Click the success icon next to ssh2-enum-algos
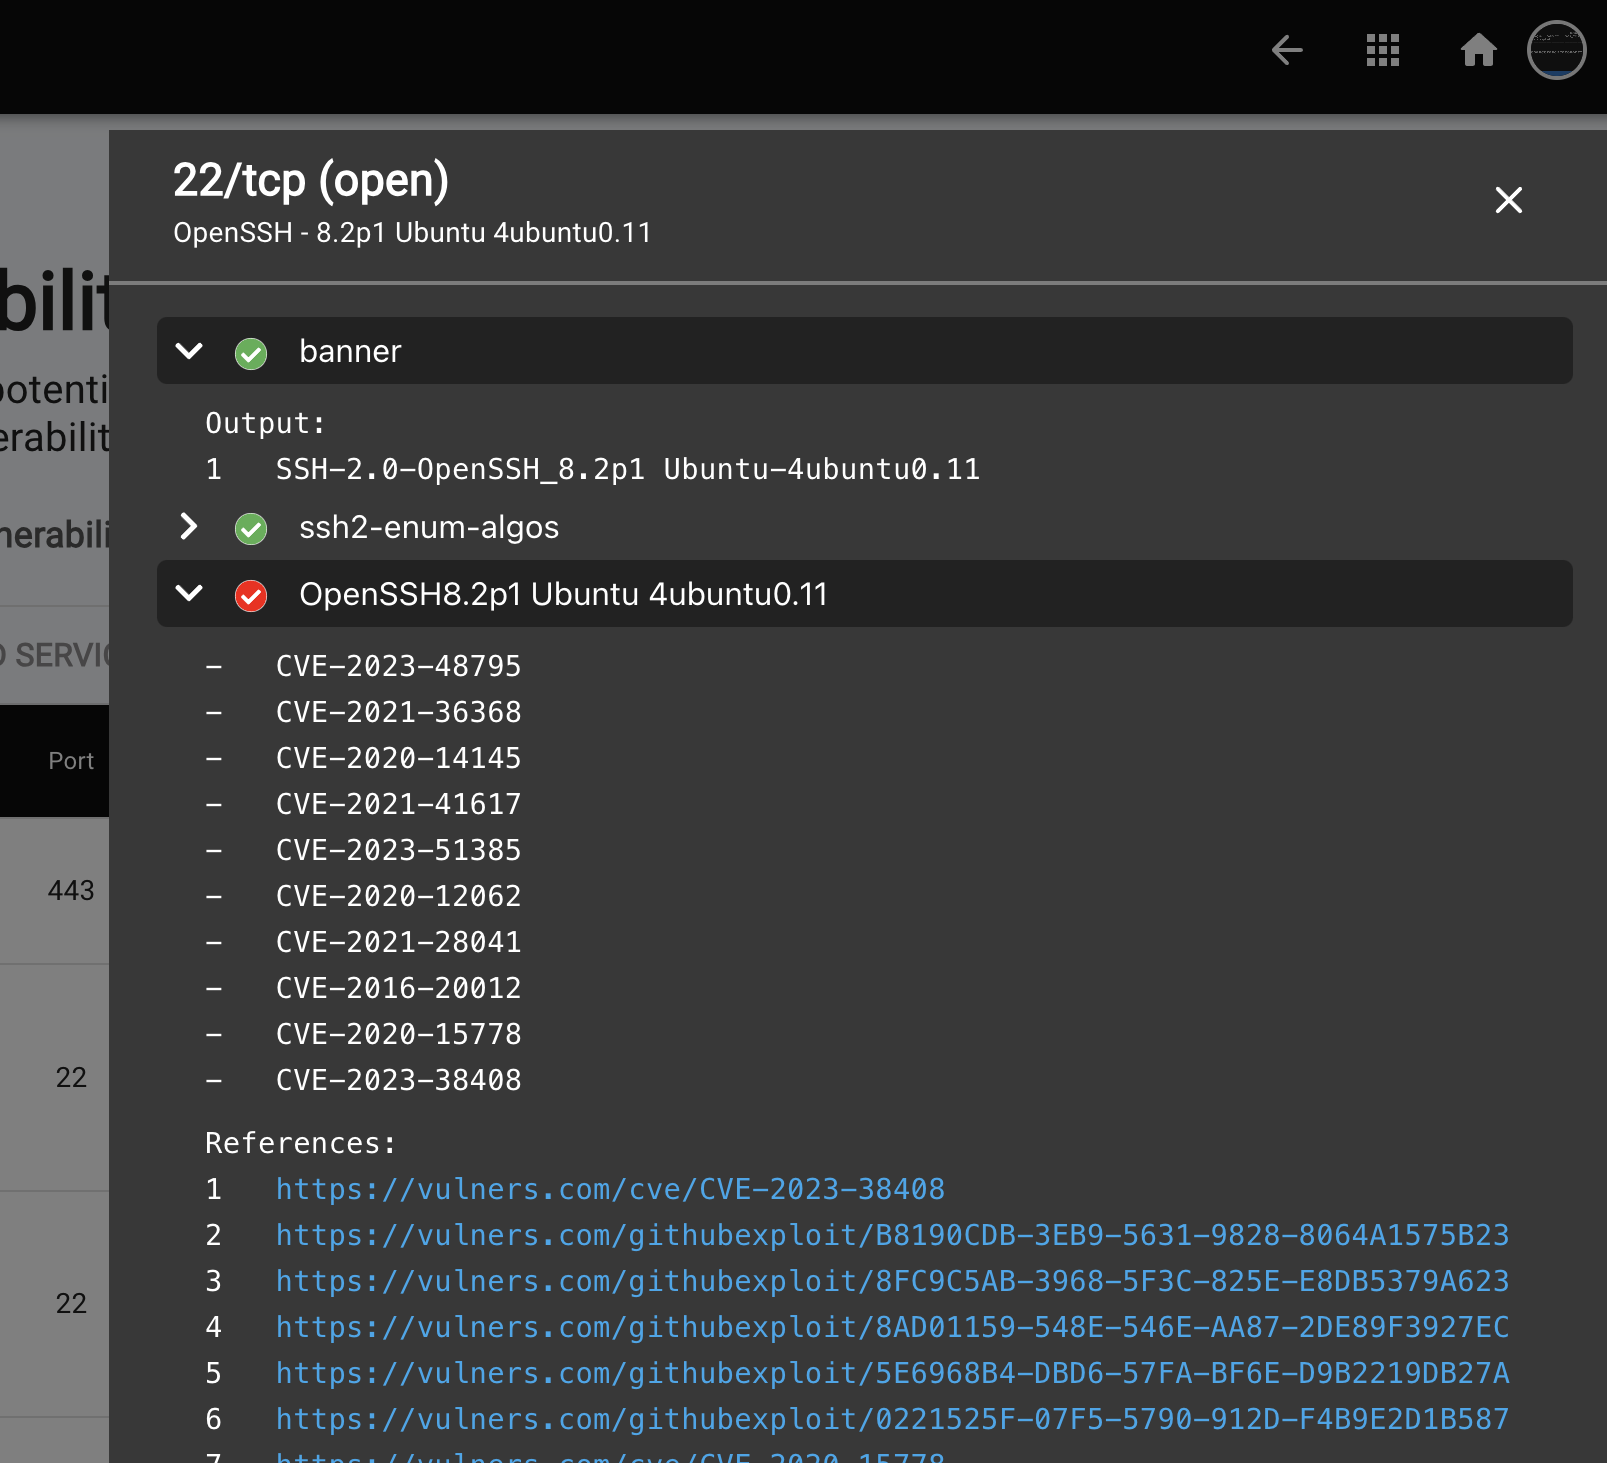This screenshot has width=1607, height=1463. coord(250,529)
